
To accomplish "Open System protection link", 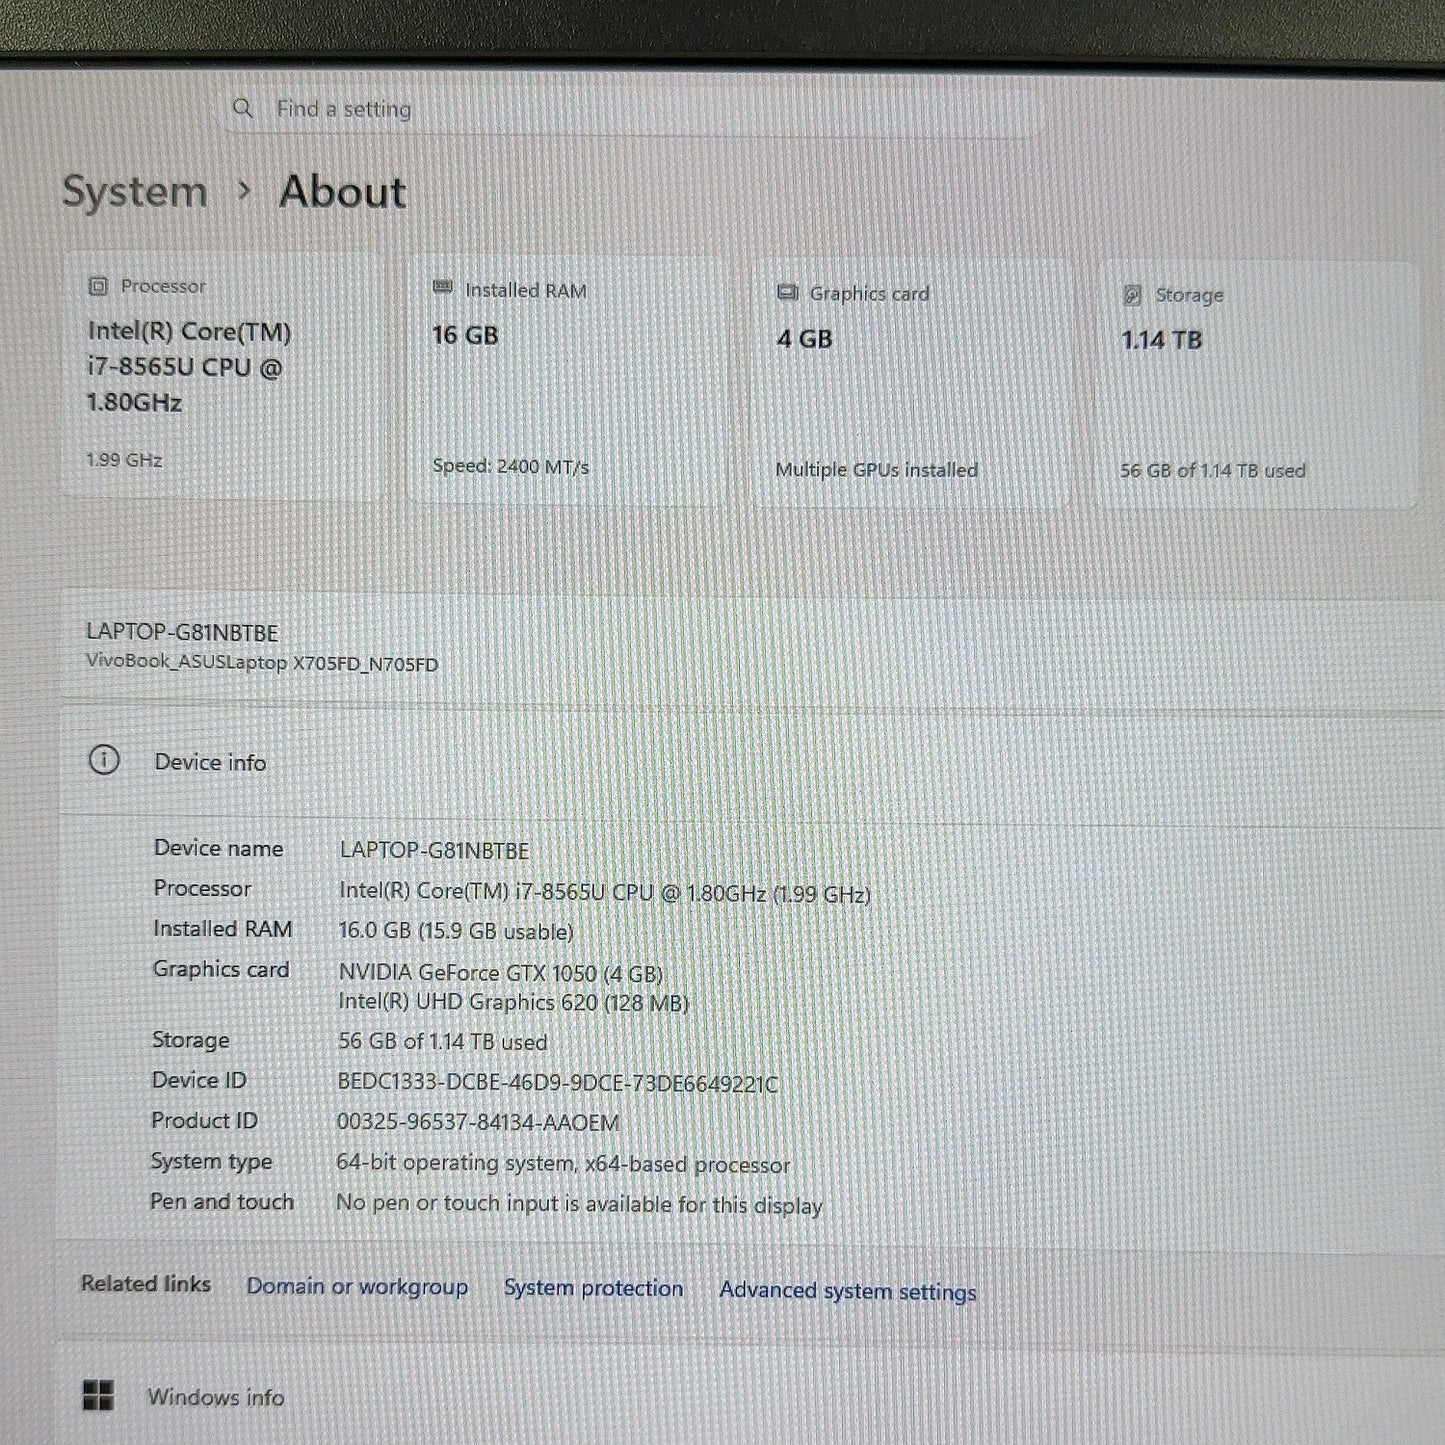I will pos(593,1288).
